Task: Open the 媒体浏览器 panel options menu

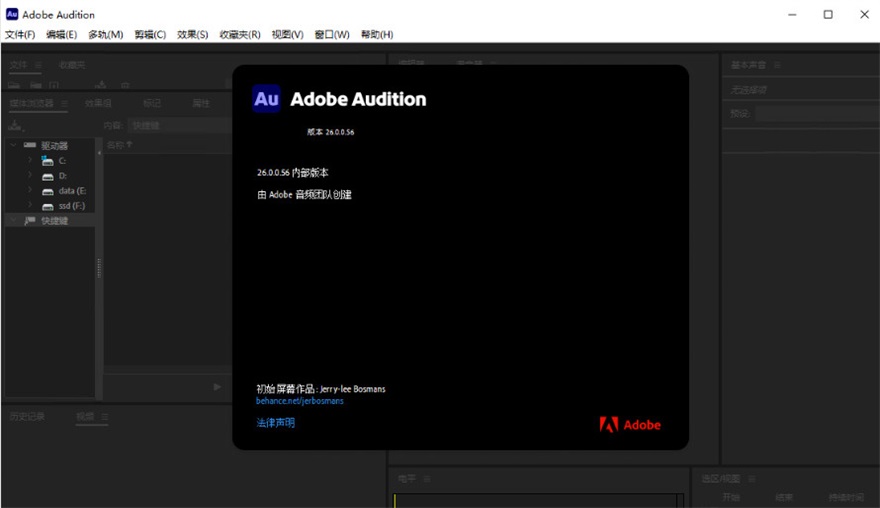Action: [x=64, y=103]
